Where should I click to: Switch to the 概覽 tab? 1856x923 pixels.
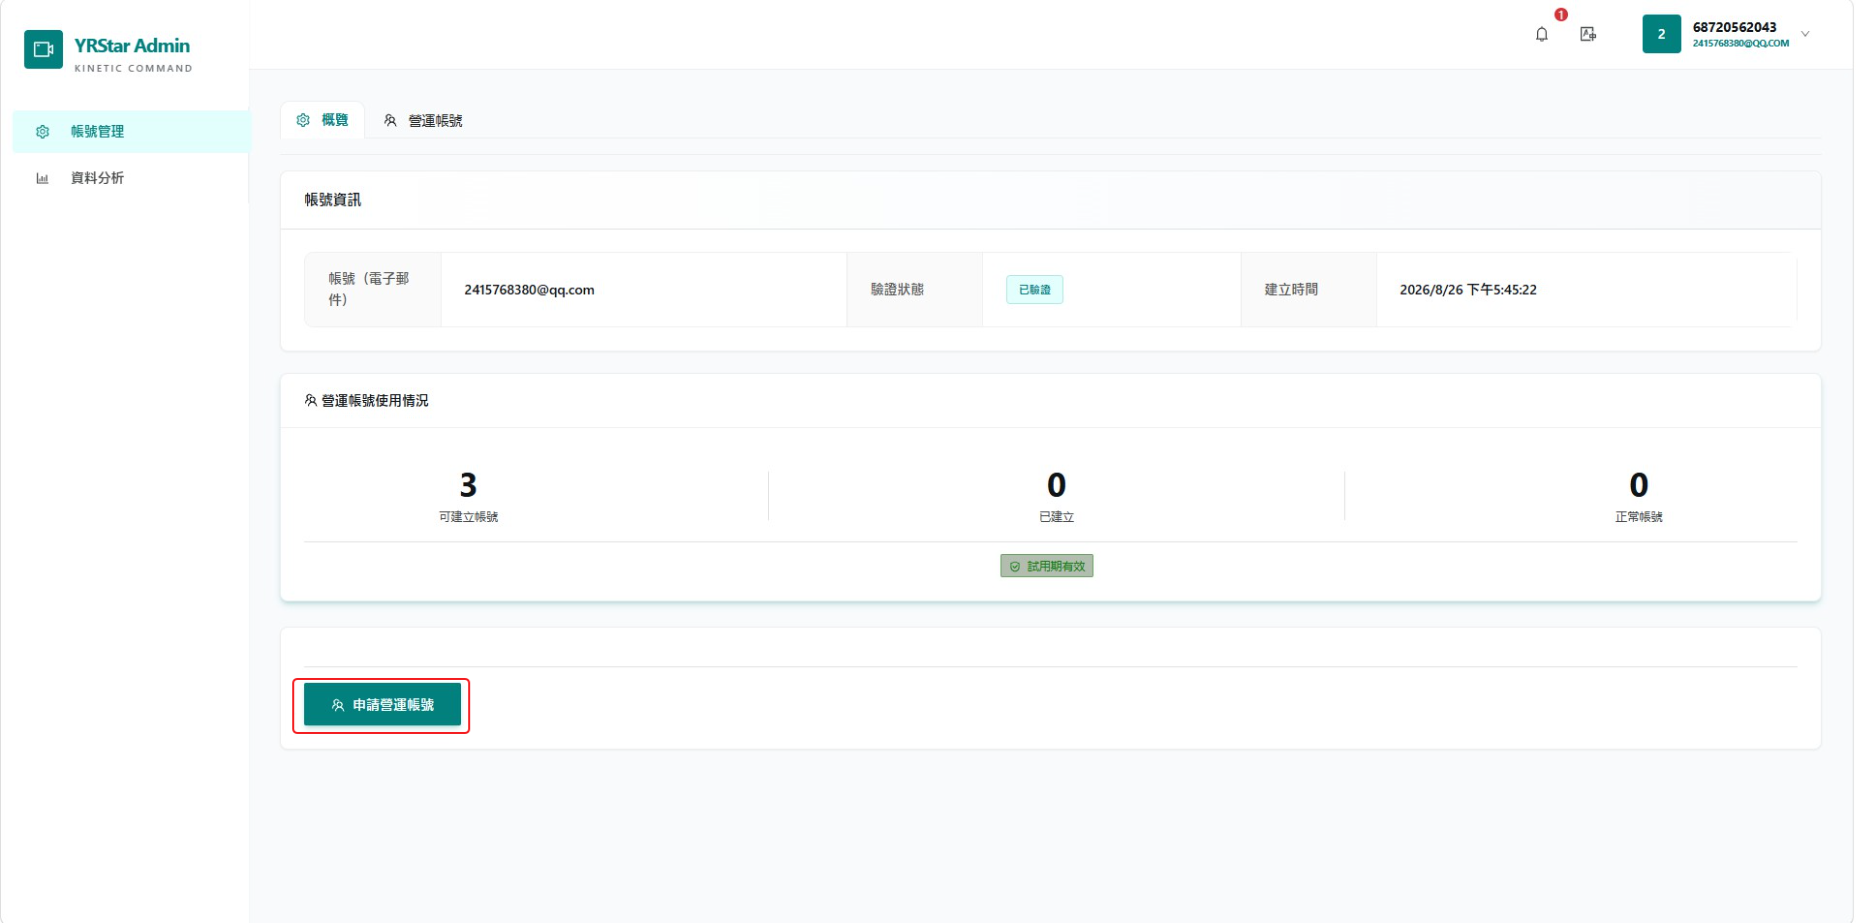pyautogui.click(x=323, y=120)
